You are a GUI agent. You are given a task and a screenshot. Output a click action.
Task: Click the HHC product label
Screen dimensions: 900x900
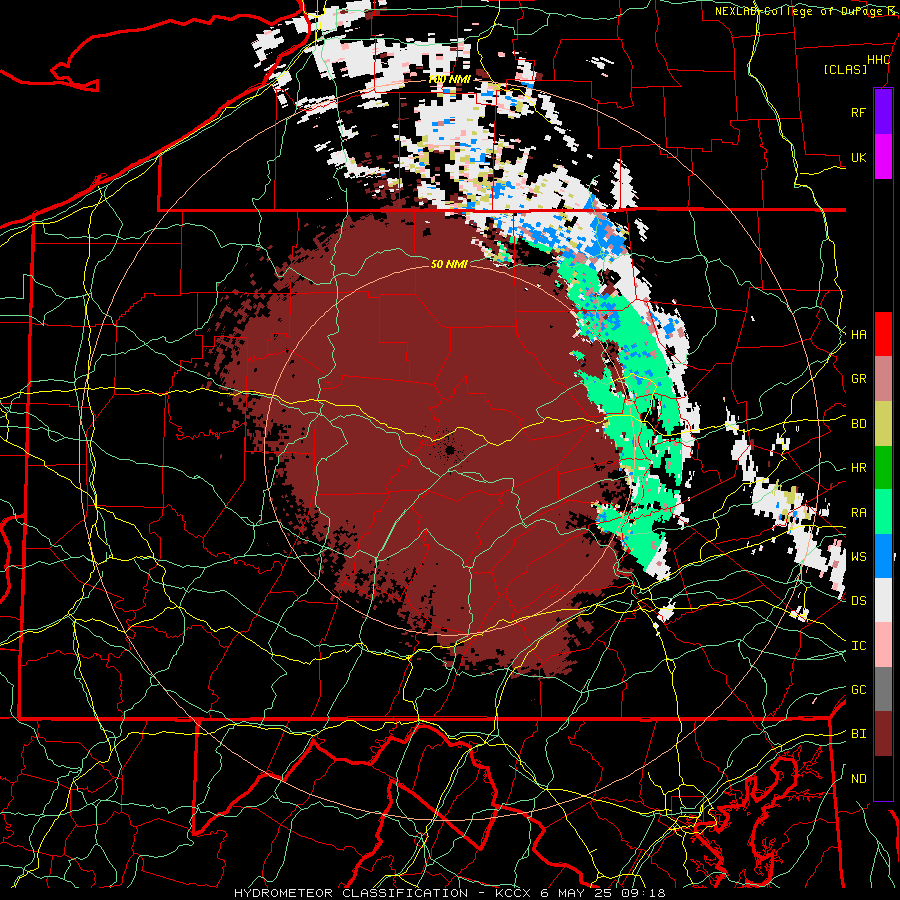click(x=878, y=60)
